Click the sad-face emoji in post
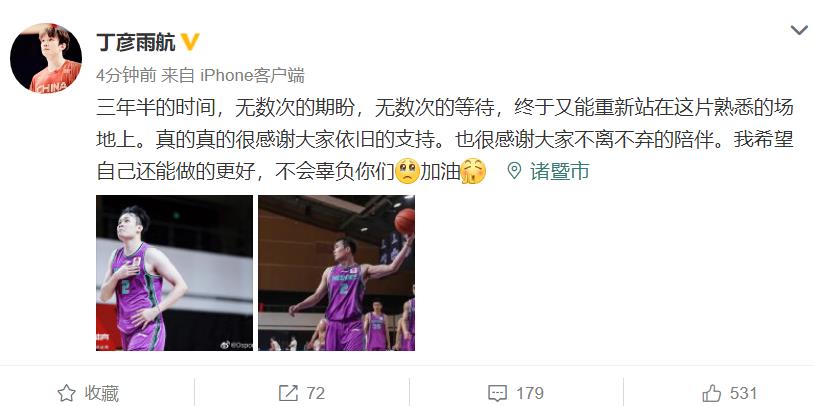 (407, 171)
